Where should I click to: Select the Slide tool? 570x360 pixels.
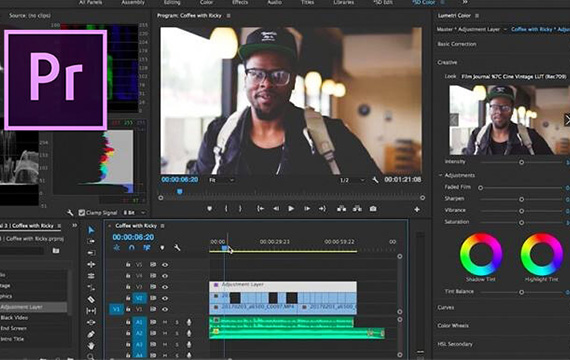(x=91, y=322)
